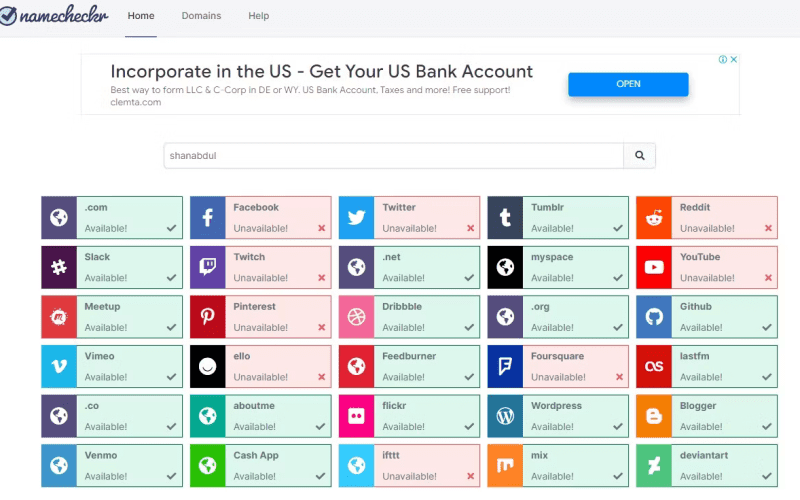Click the OPEN button in the ad
The image size is (800, 500).
point(628,84)
